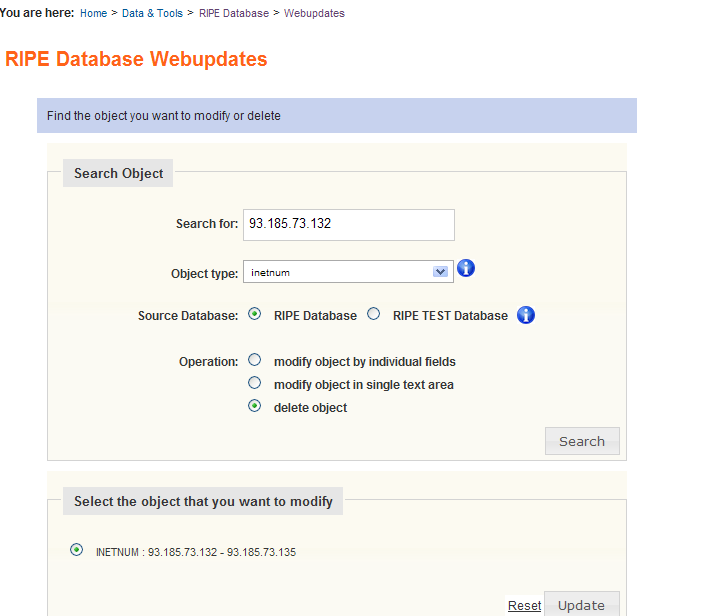Click the Source Database label
This screenshot has height=616, width=715.
click(x=188, y=316)
